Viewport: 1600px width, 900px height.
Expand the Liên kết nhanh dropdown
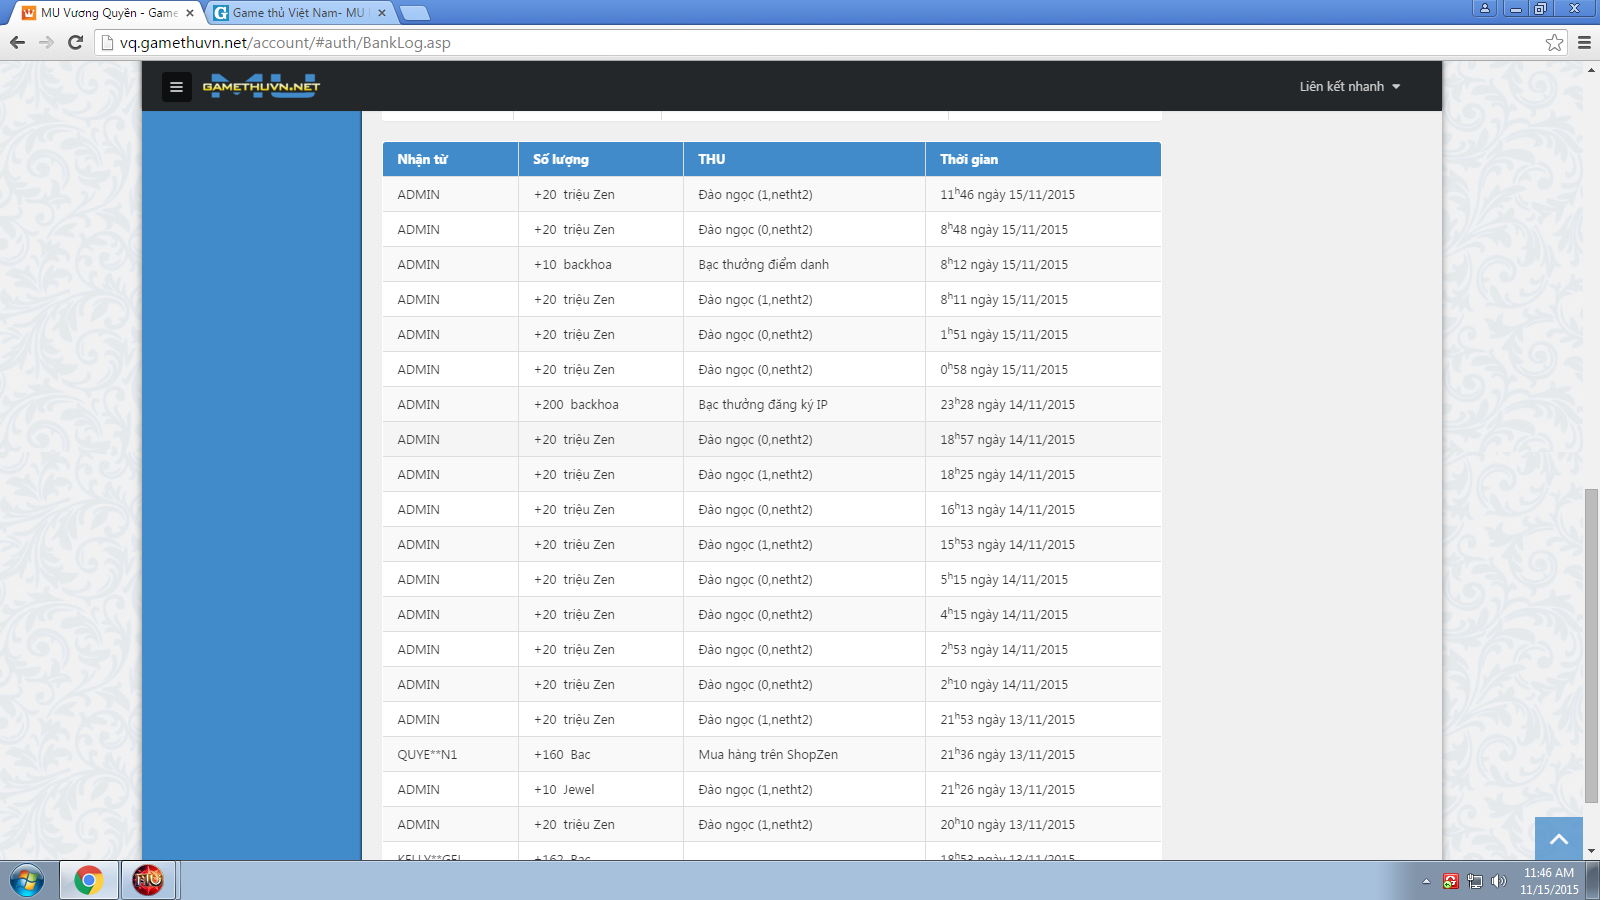point(1349,87)
